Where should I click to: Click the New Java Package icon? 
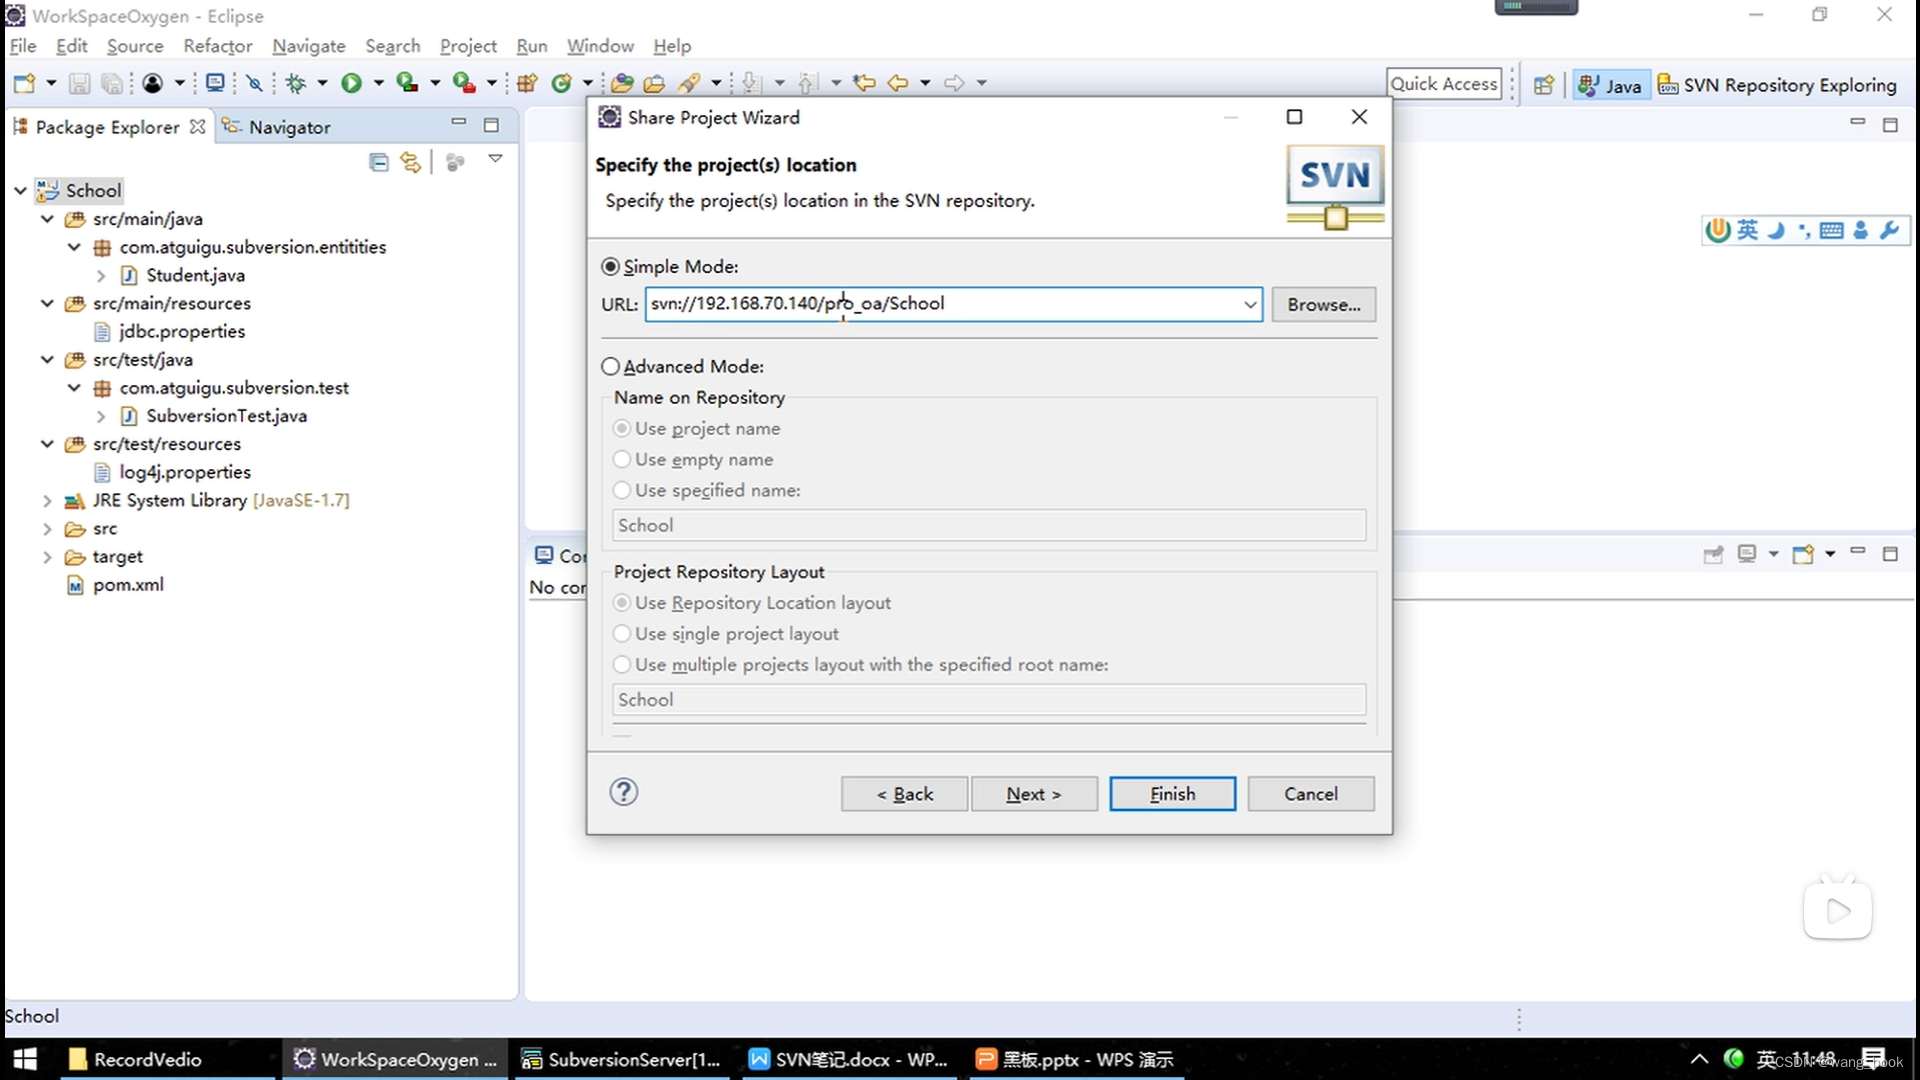[527, 84]
